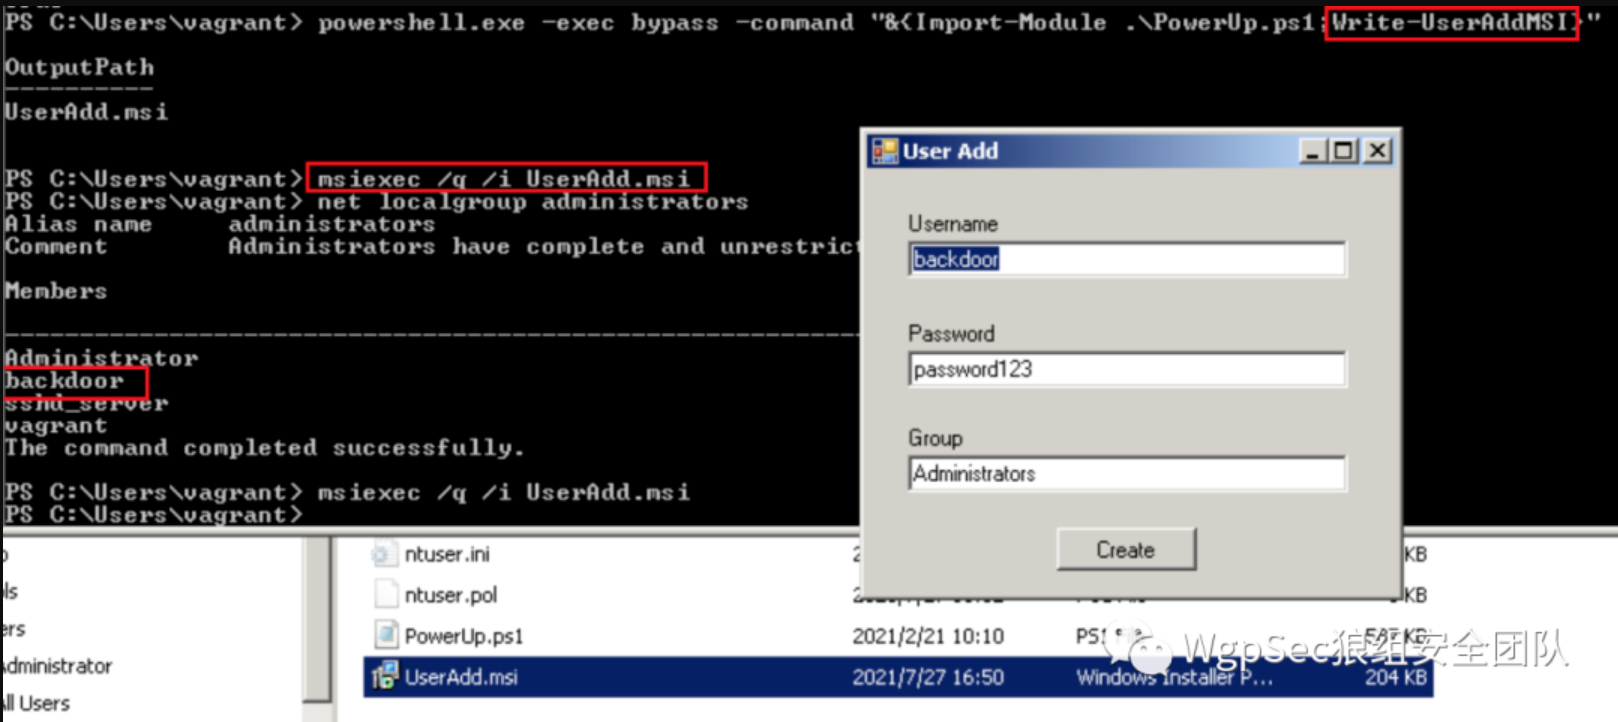This screenshot has width=1618, height=722.
Task: Focus the Username field containing backdoor
Action: click(1127, 259)
